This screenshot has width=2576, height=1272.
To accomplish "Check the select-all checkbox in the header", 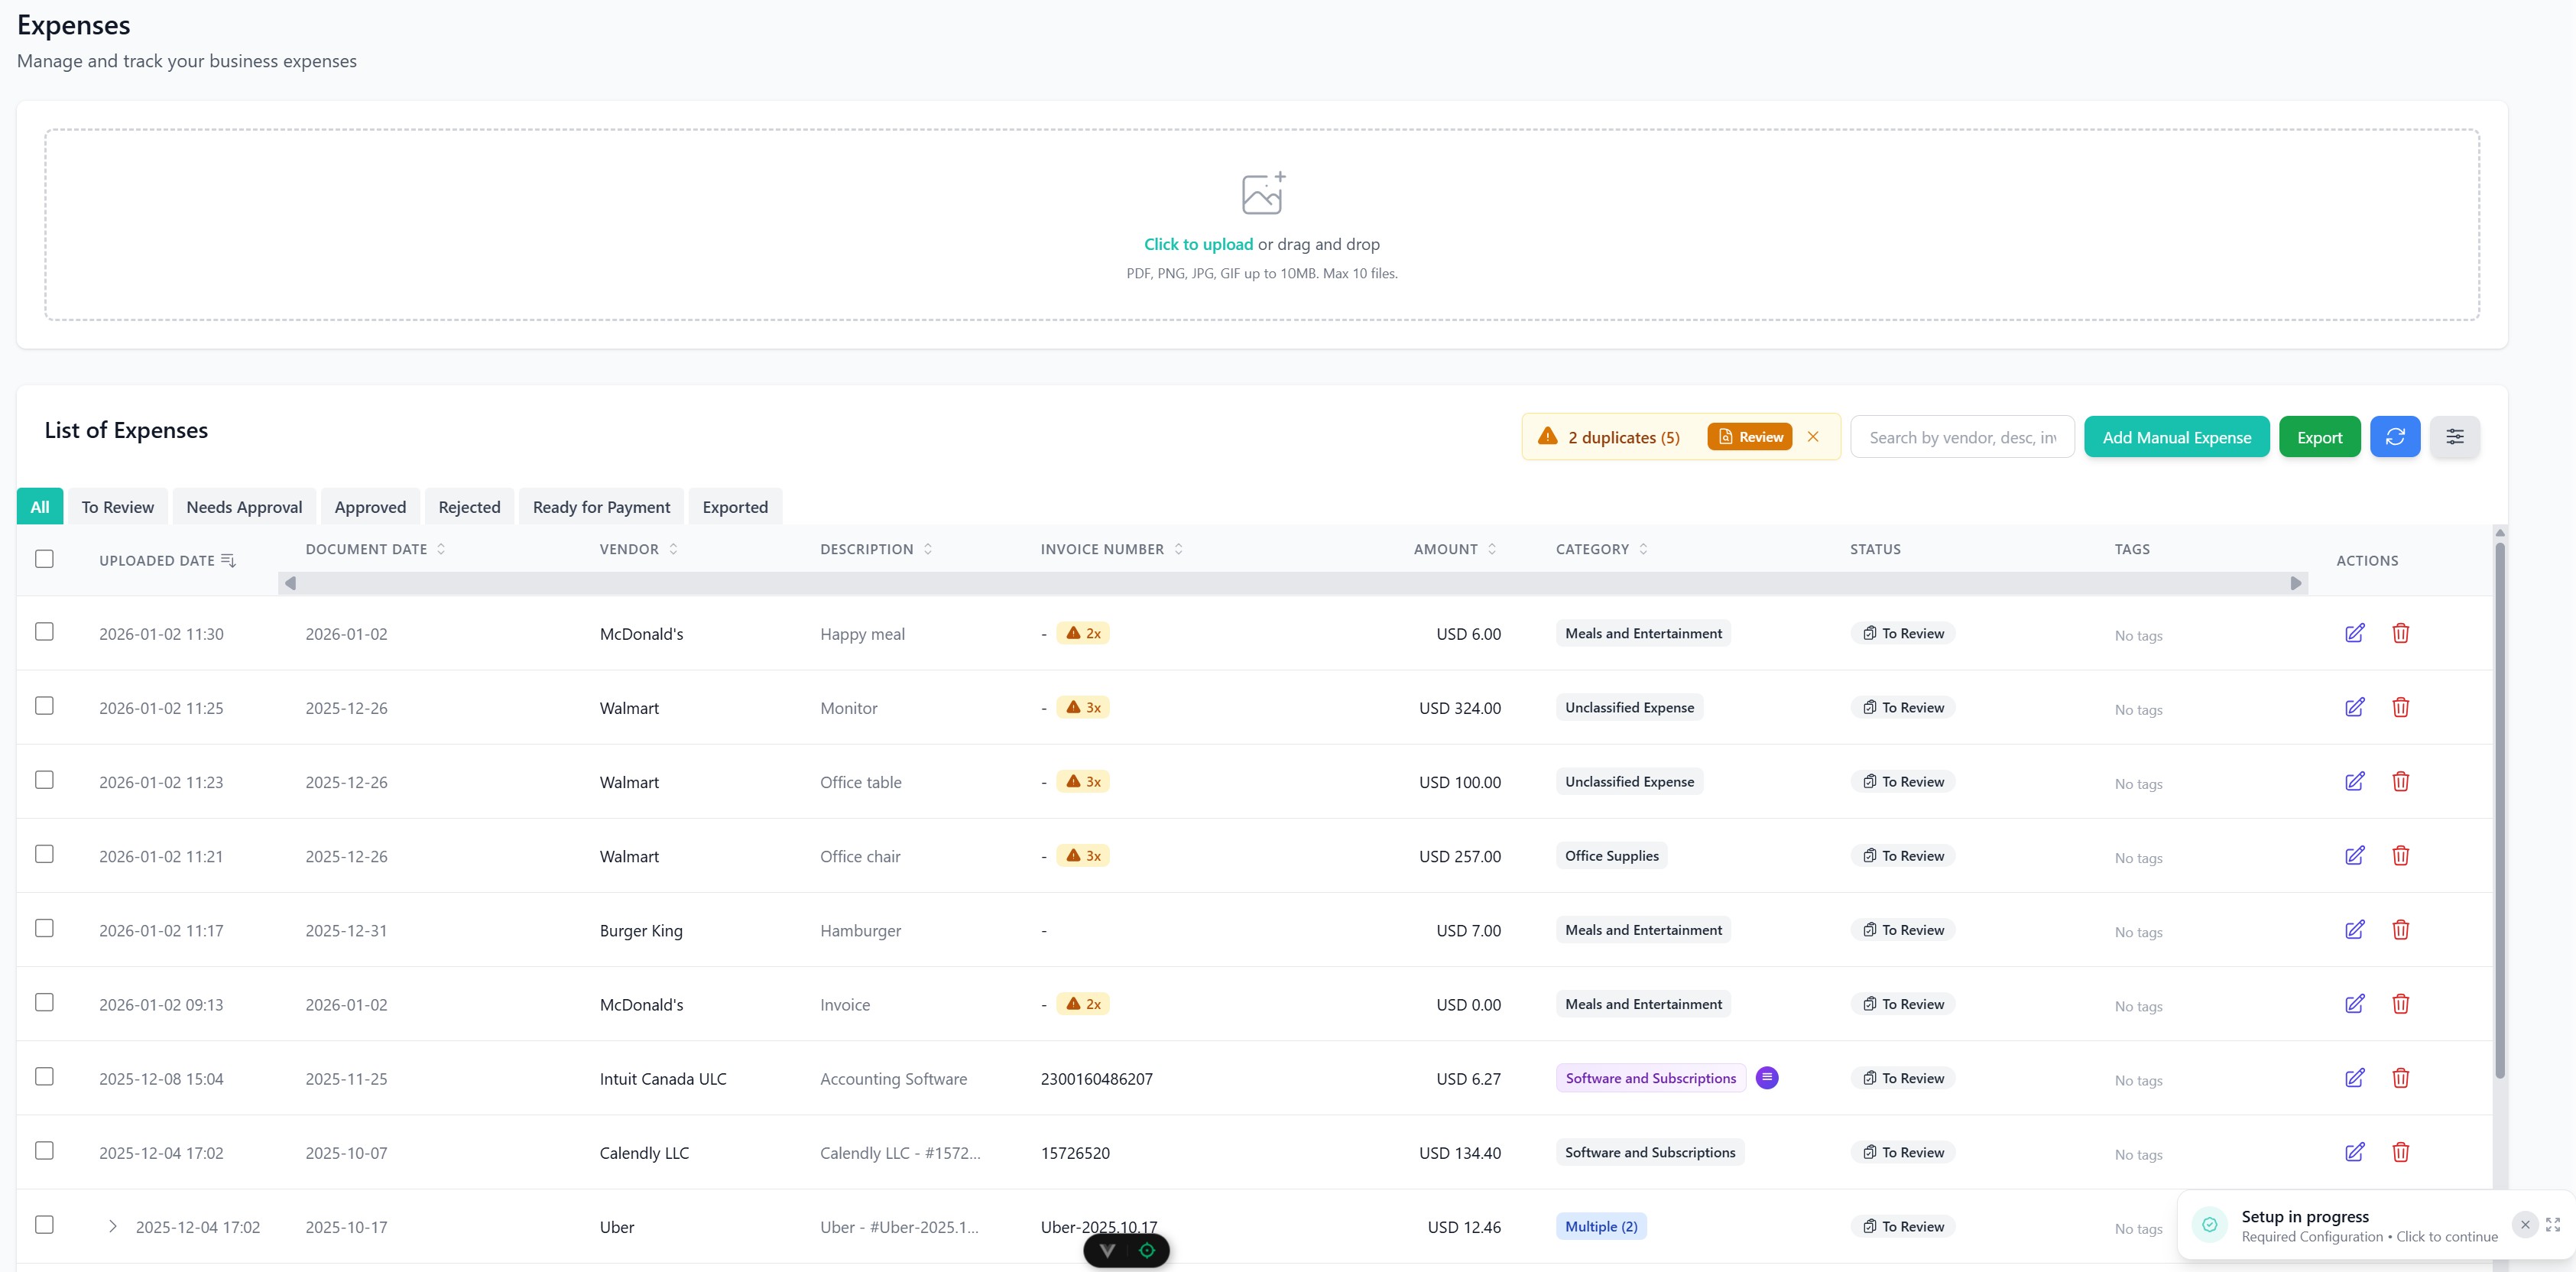I will [x=43, y=559].
